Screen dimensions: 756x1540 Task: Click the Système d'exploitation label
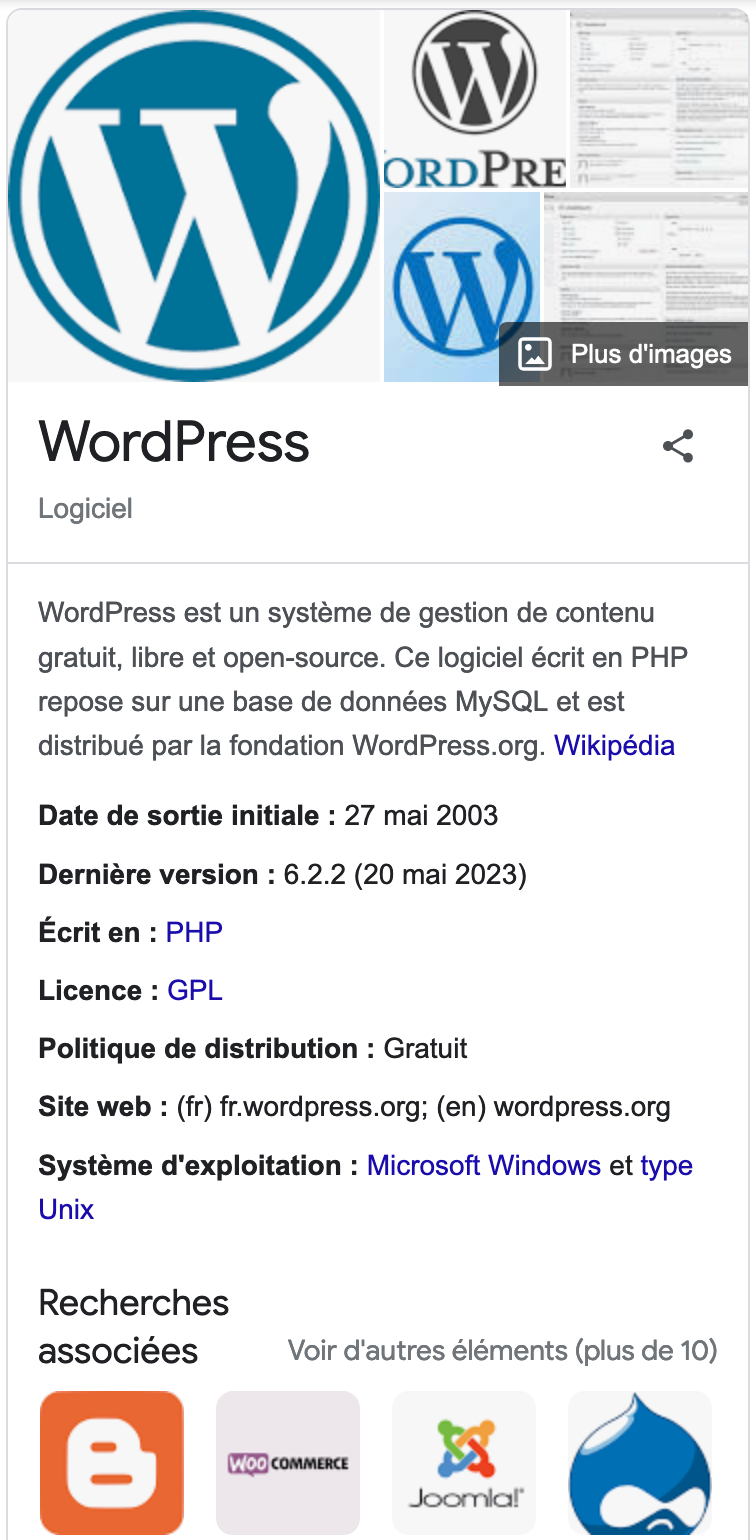tap(198, 1165)
